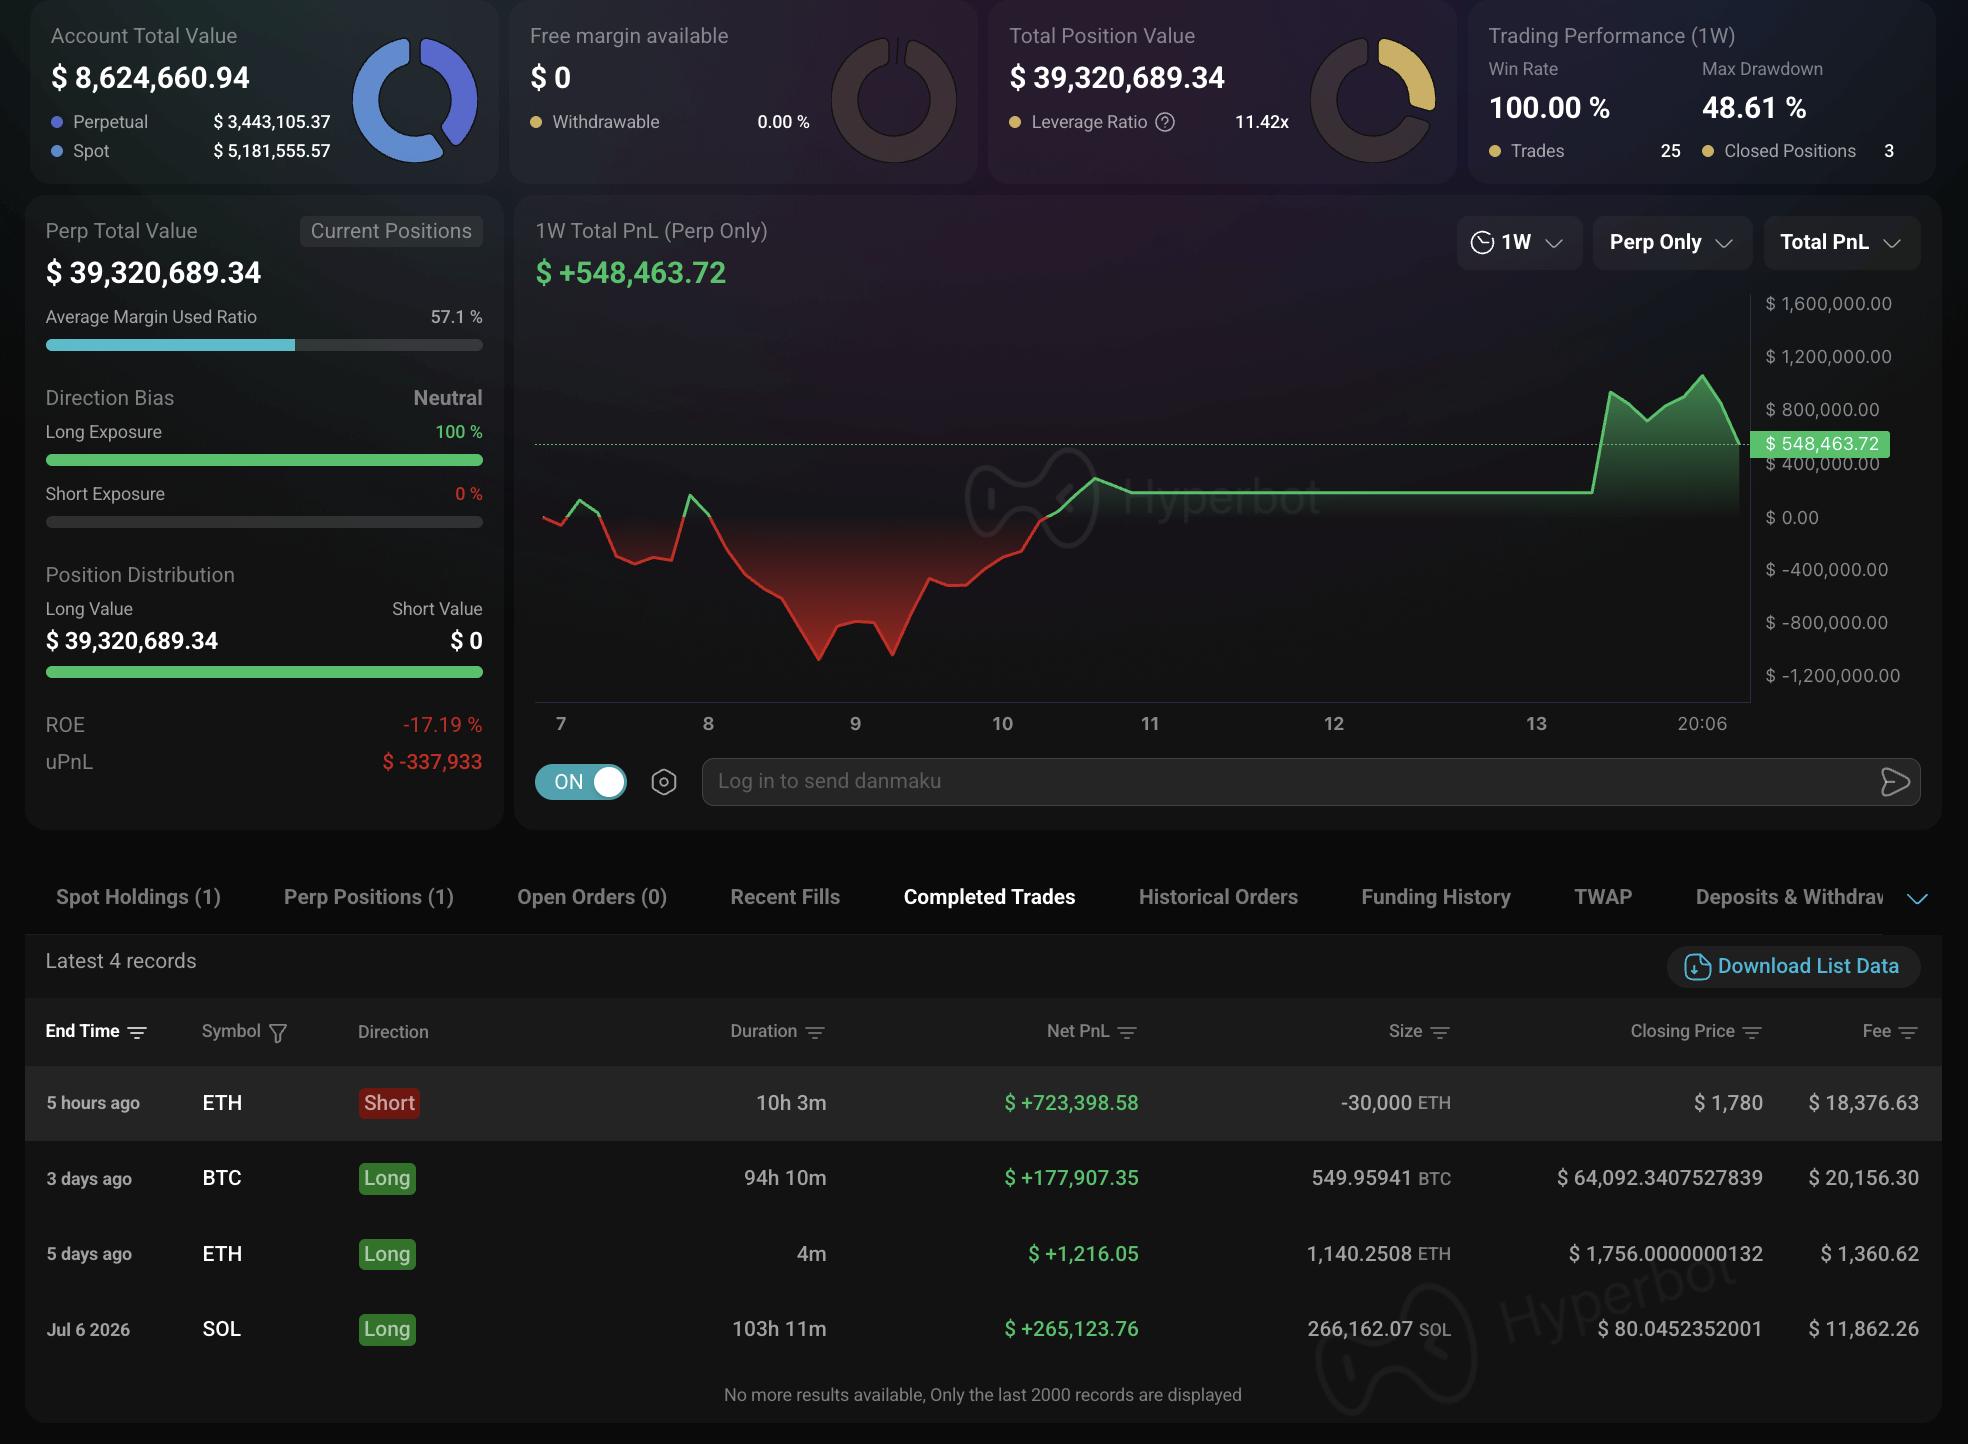The image size is (1968, 1444).
Task: Sort by Duration column icon
Action: tap(815, 1032)
